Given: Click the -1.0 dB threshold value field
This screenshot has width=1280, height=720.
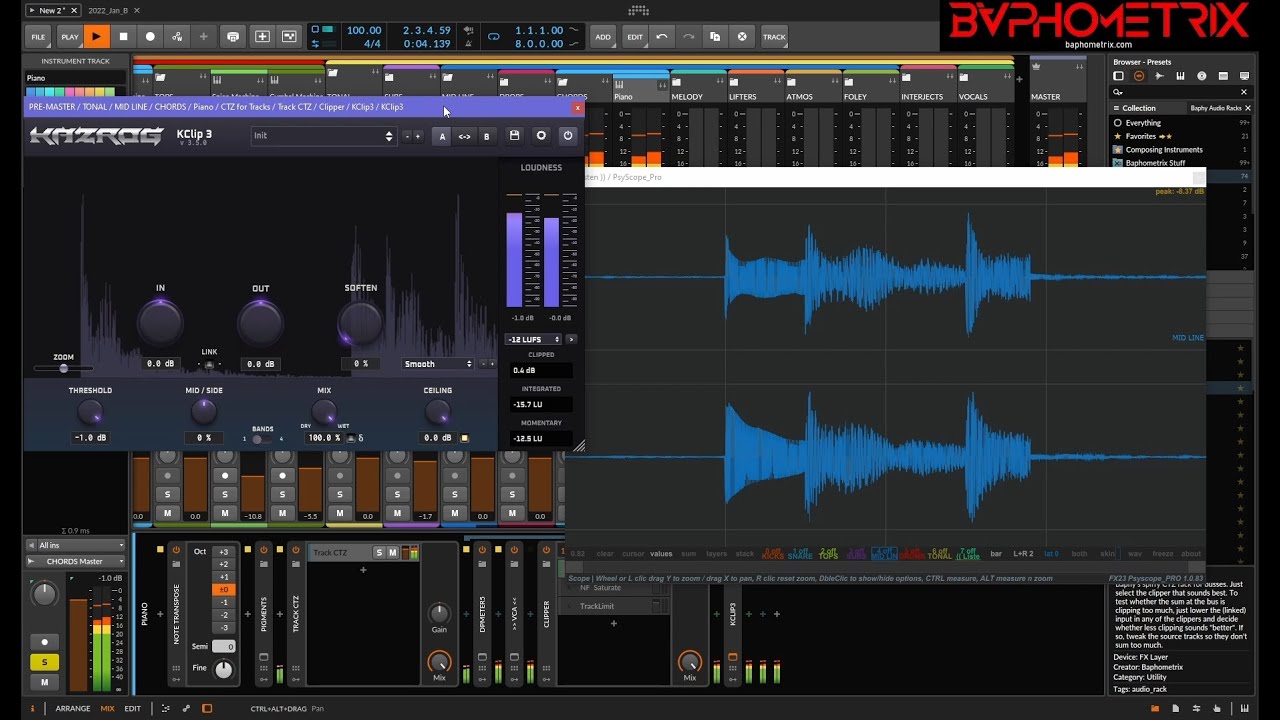Looking at the screenshot, I should (x=90, y=437).
